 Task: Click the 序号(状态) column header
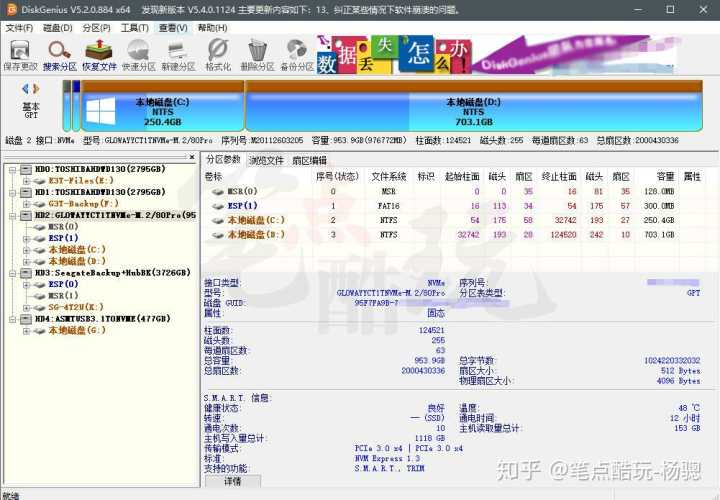(337, 177)
